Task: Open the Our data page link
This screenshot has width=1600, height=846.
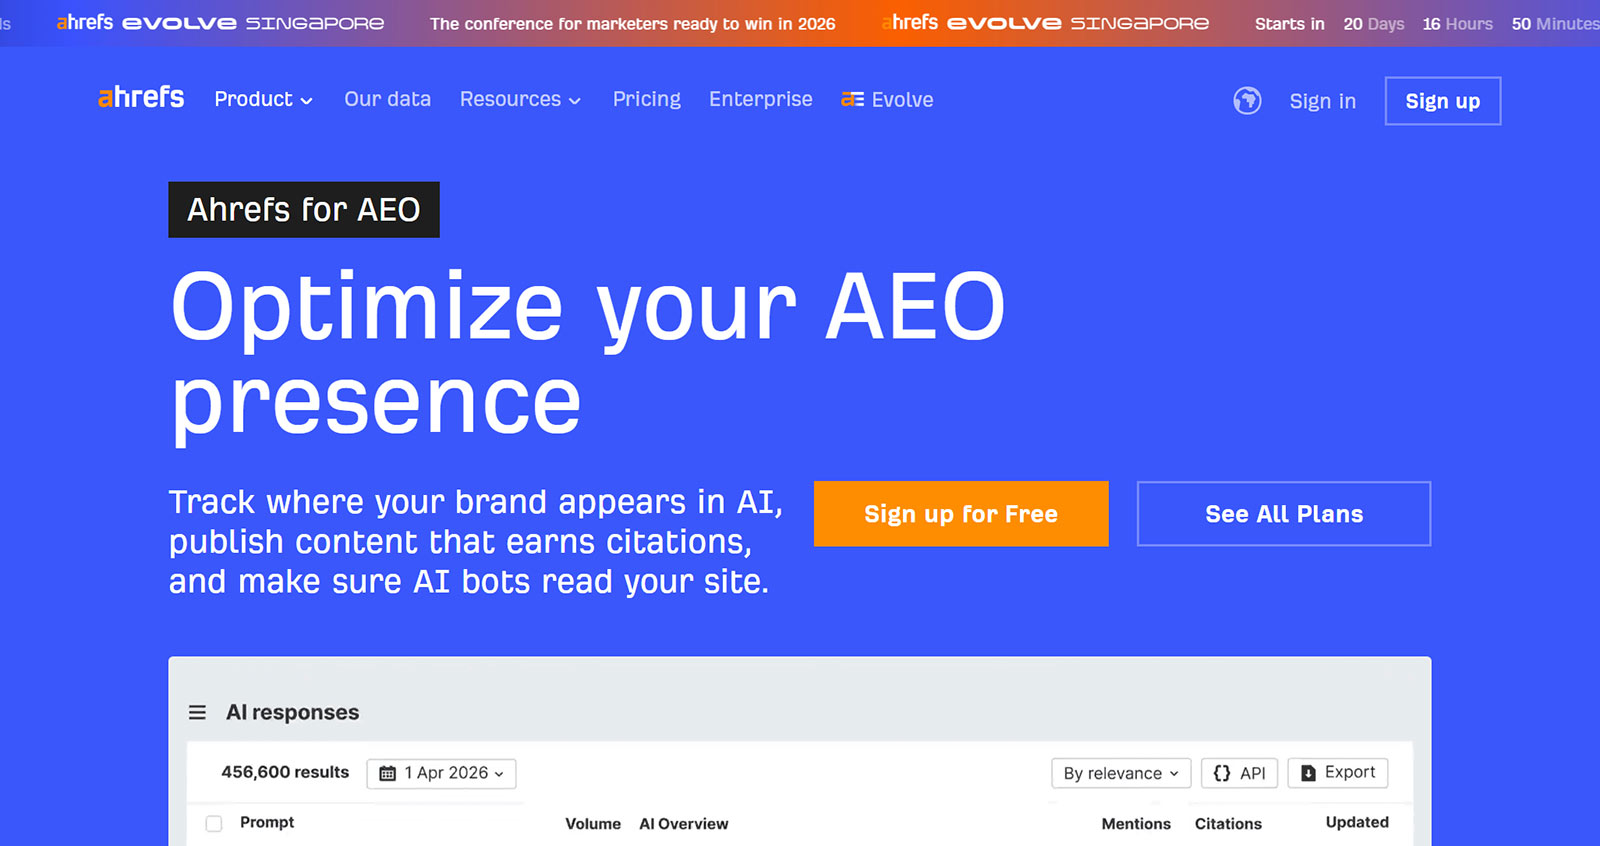Action: point(387,99)
